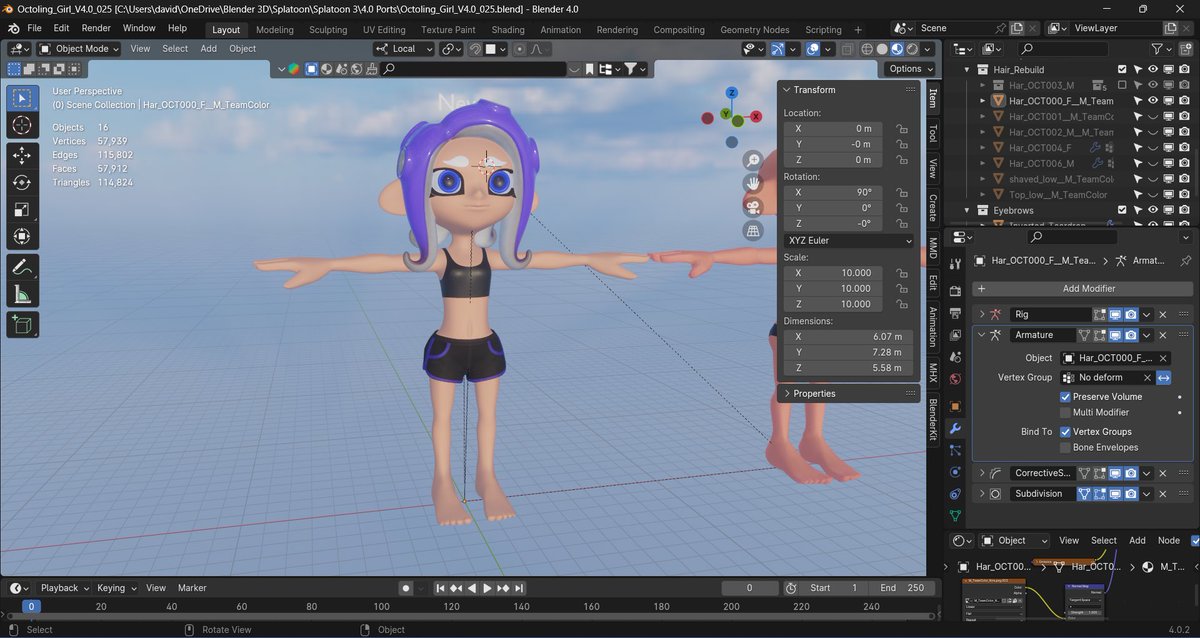1200x638 pixels.
Task: Choose the Add Cube tool
Action: 23,324
